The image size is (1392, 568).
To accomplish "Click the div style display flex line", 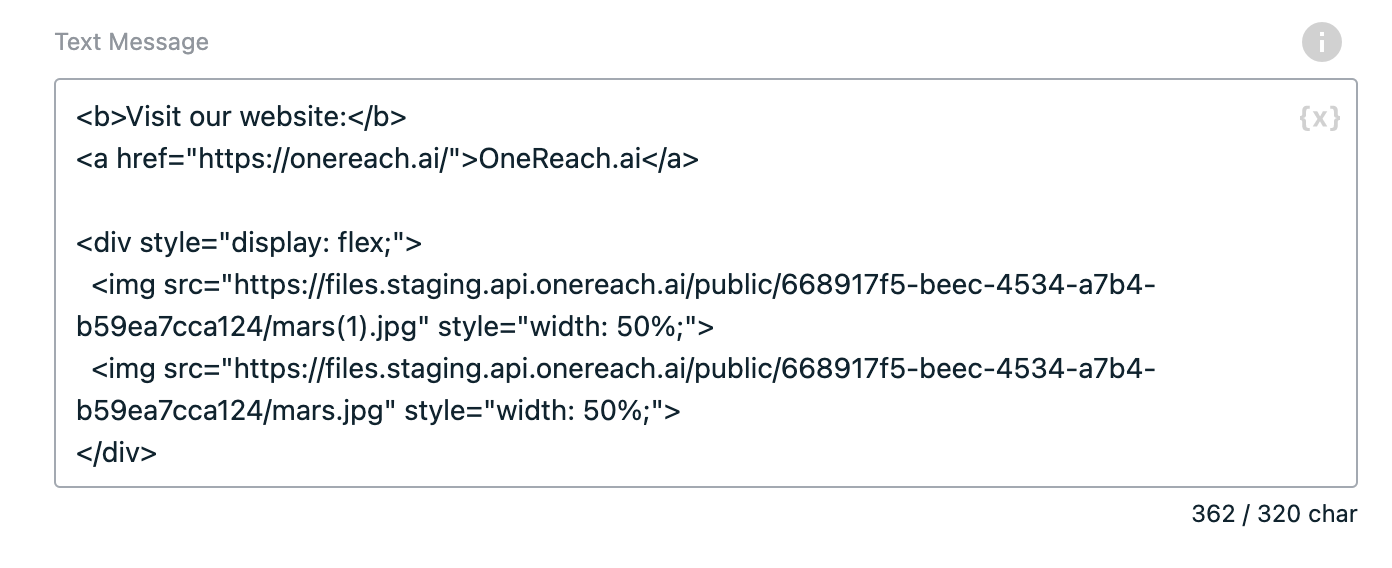I will (x=249, y=244).
